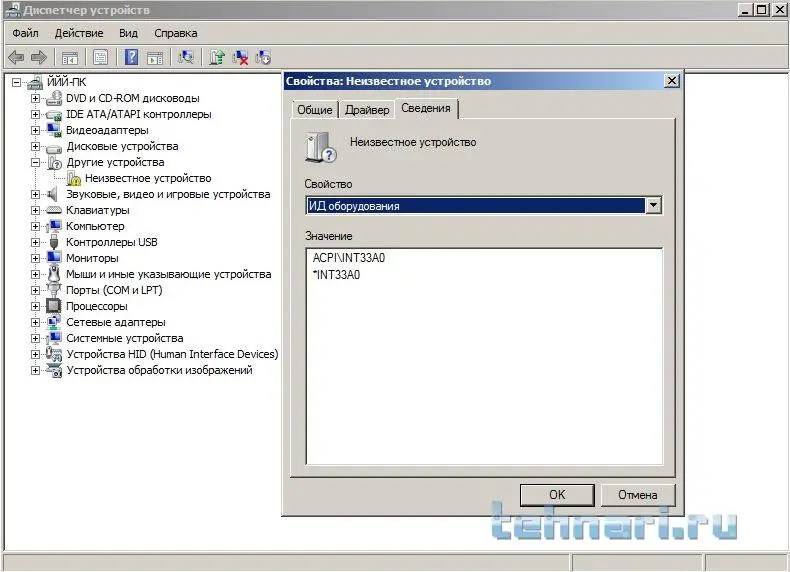This screenshot has height=572, width=790.
Task: Switch to the Драйвер tab
Action: pyautogui.click(x=367, y=110)
